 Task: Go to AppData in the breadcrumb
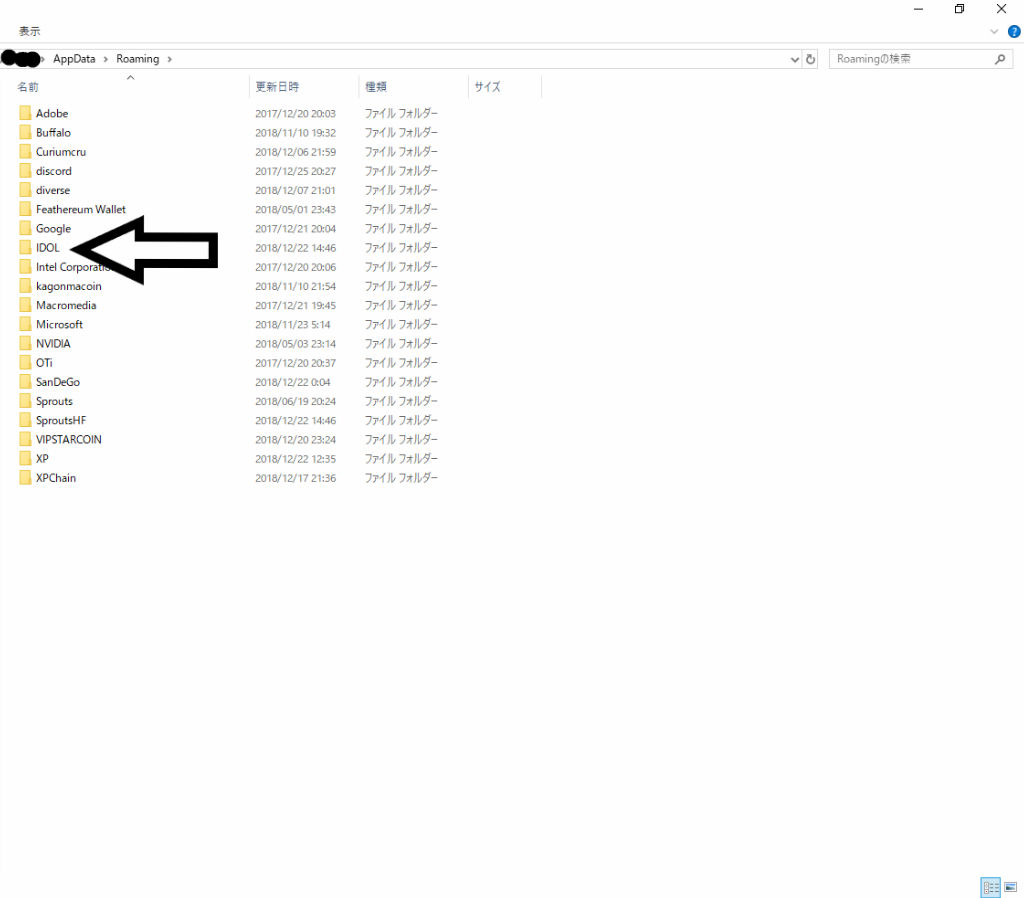(x=74, y=59)
